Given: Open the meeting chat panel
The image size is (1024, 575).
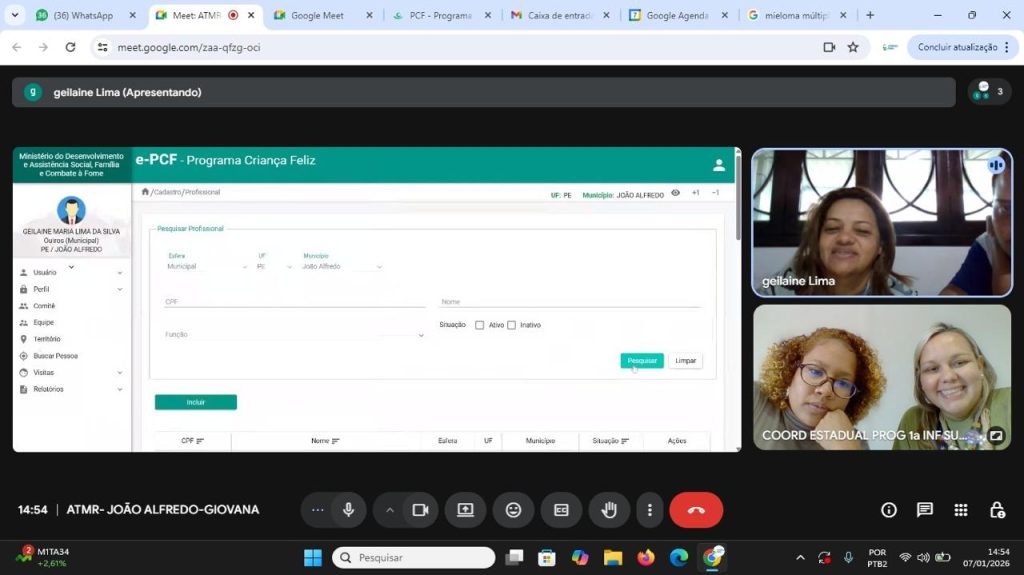Looking at the screenshot, I should pos(925,510).
